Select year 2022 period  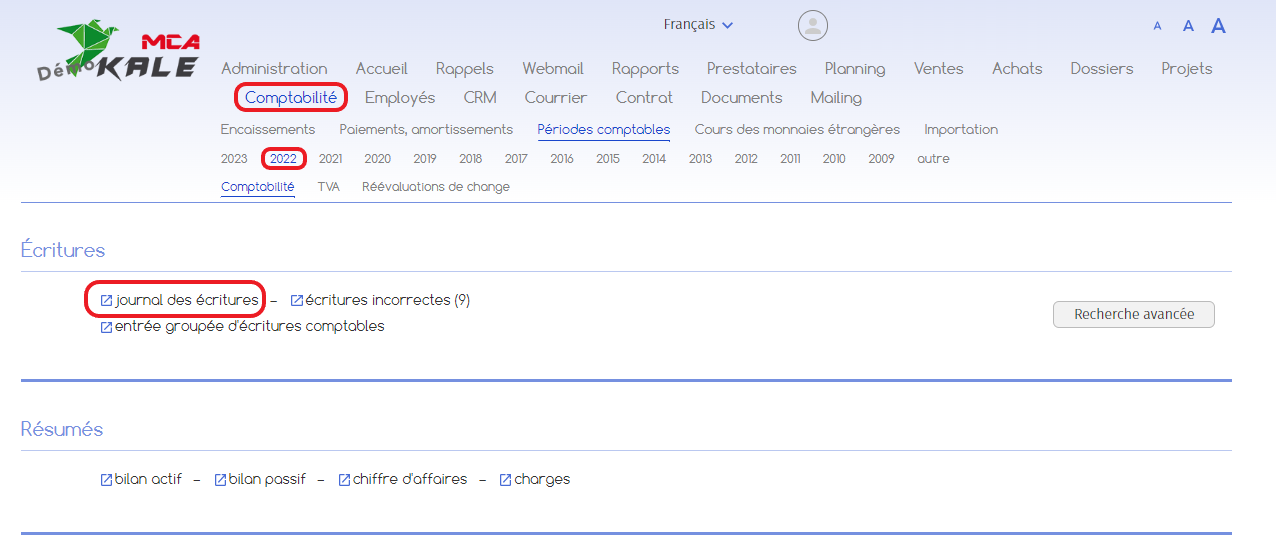point(283,159)
